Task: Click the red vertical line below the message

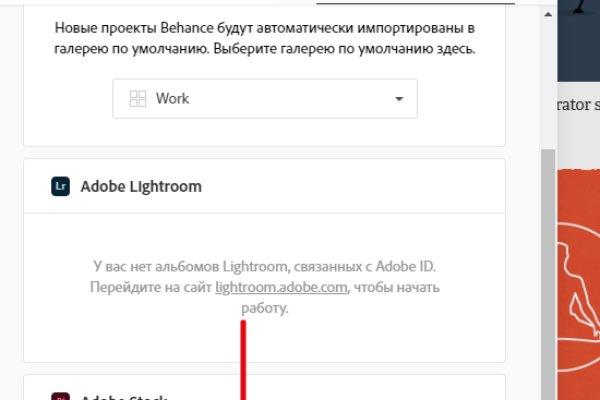Action: point(242,360)
